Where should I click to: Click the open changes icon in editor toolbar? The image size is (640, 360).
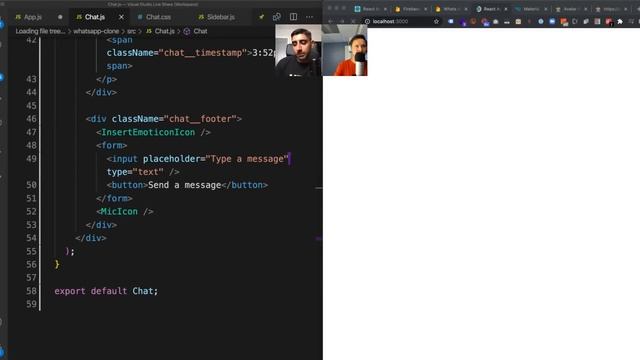point(277,17)
